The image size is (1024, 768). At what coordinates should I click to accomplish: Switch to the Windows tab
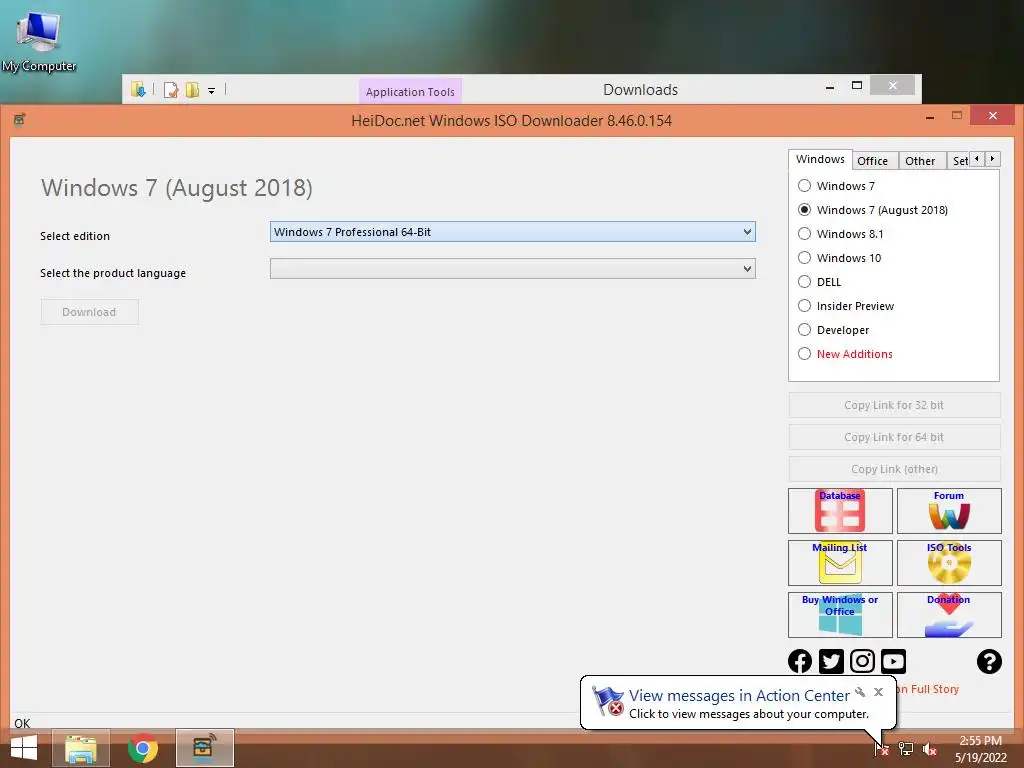tap(820, 159)
